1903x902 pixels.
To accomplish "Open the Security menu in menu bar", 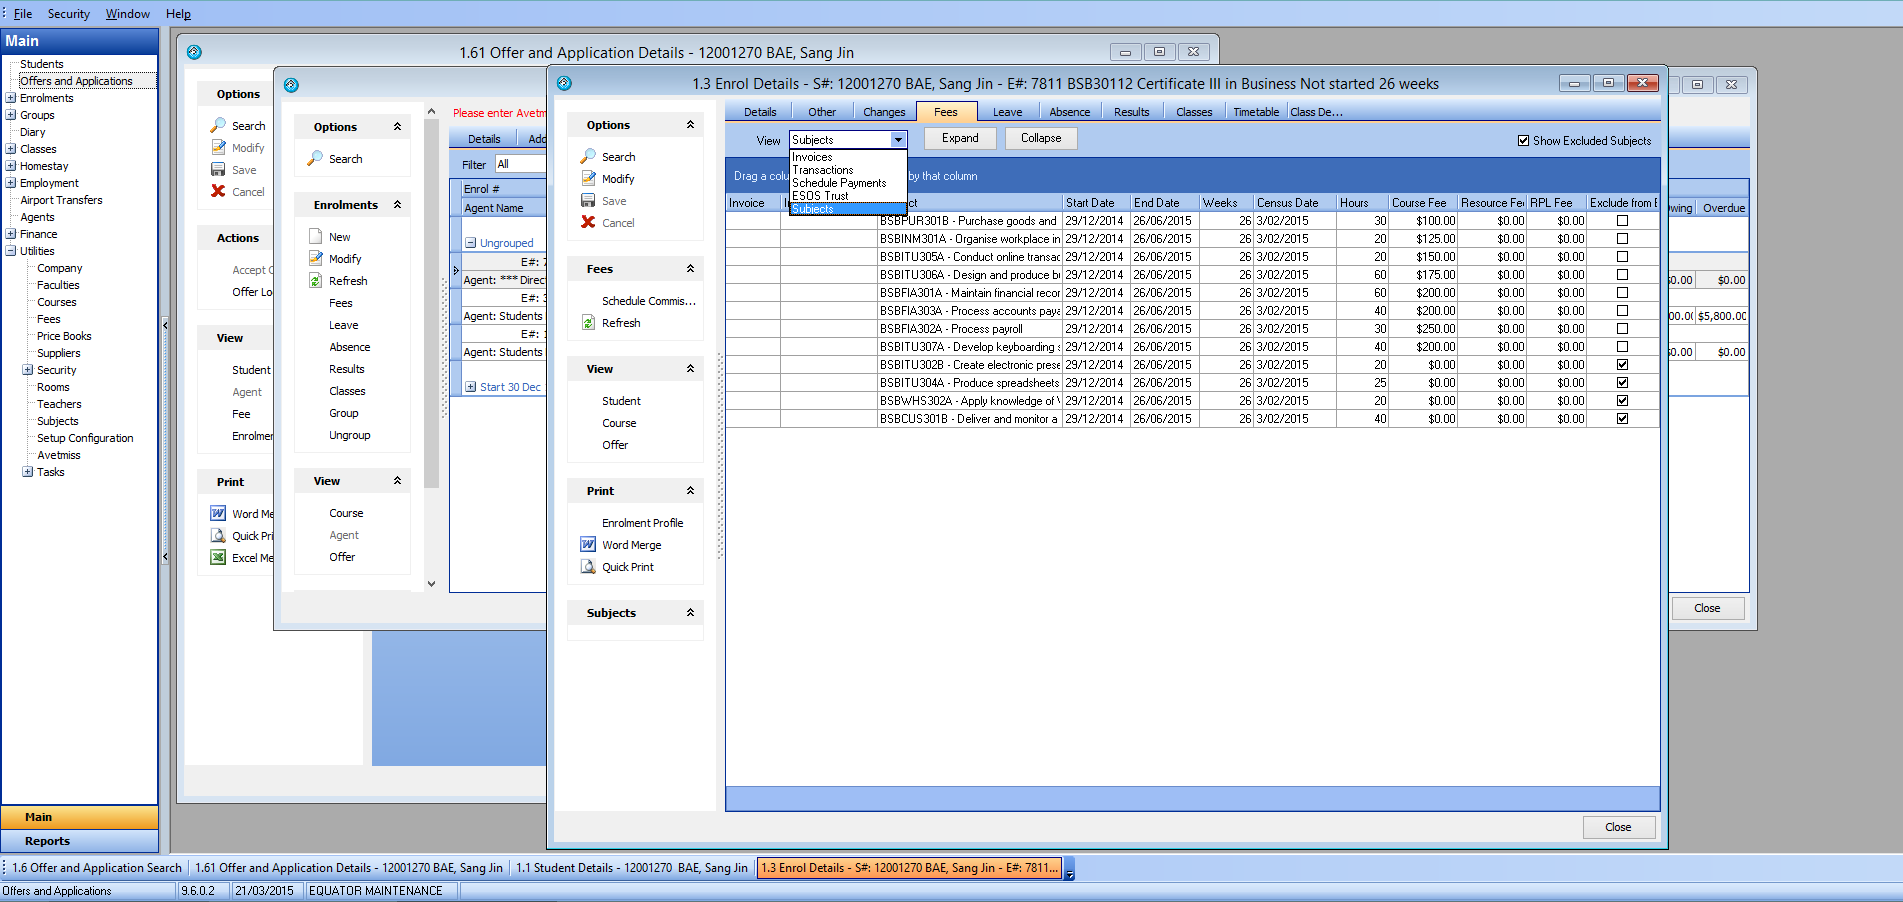I will (x=68, y=14).
